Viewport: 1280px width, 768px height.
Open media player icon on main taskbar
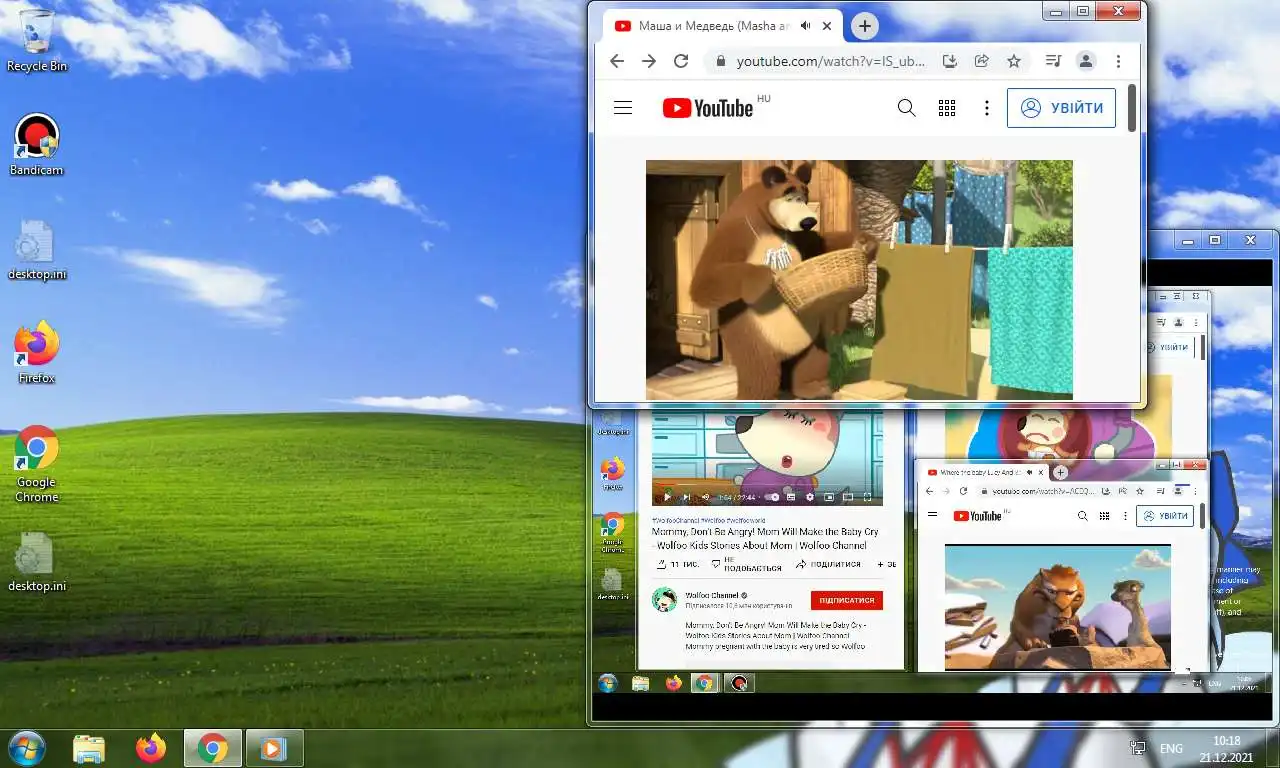pos(273,748)
